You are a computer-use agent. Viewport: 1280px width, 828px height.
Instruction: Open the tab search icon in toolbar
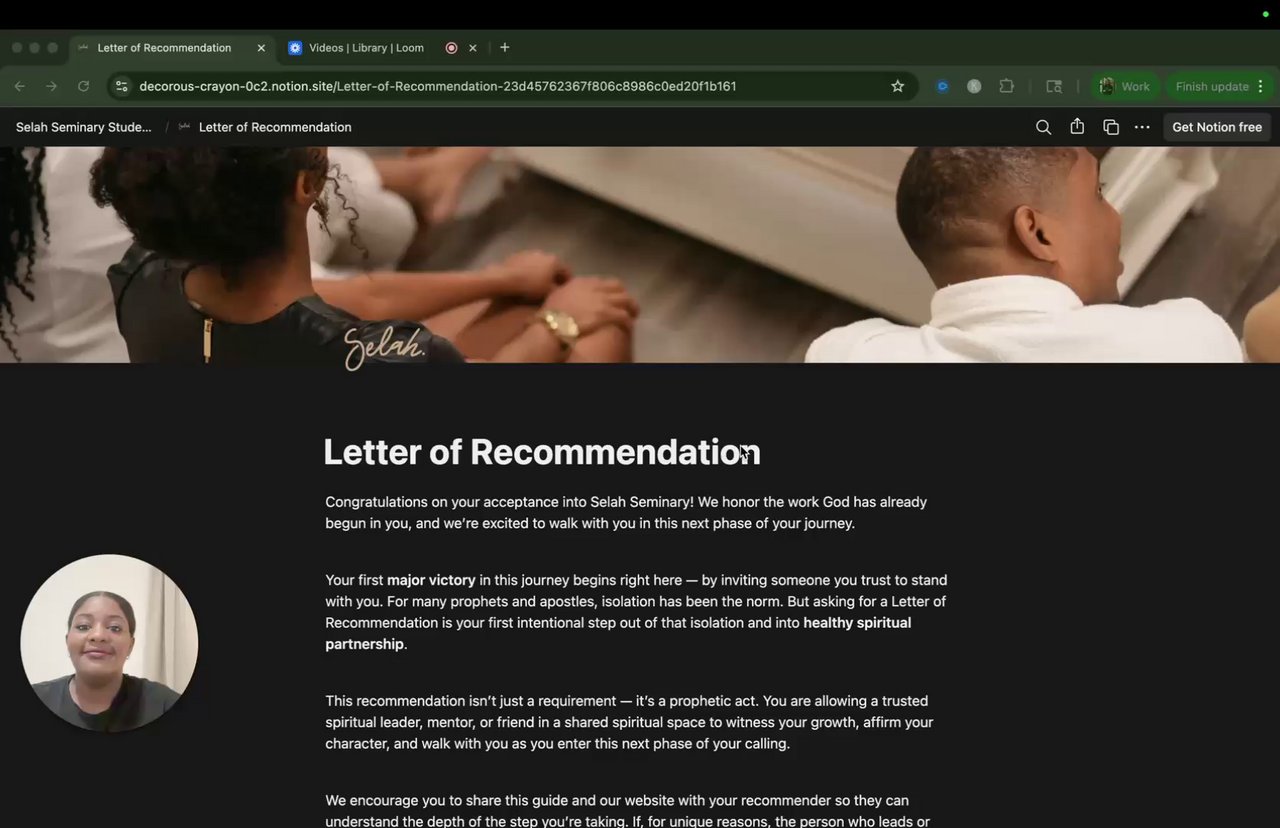point(1054,86)
